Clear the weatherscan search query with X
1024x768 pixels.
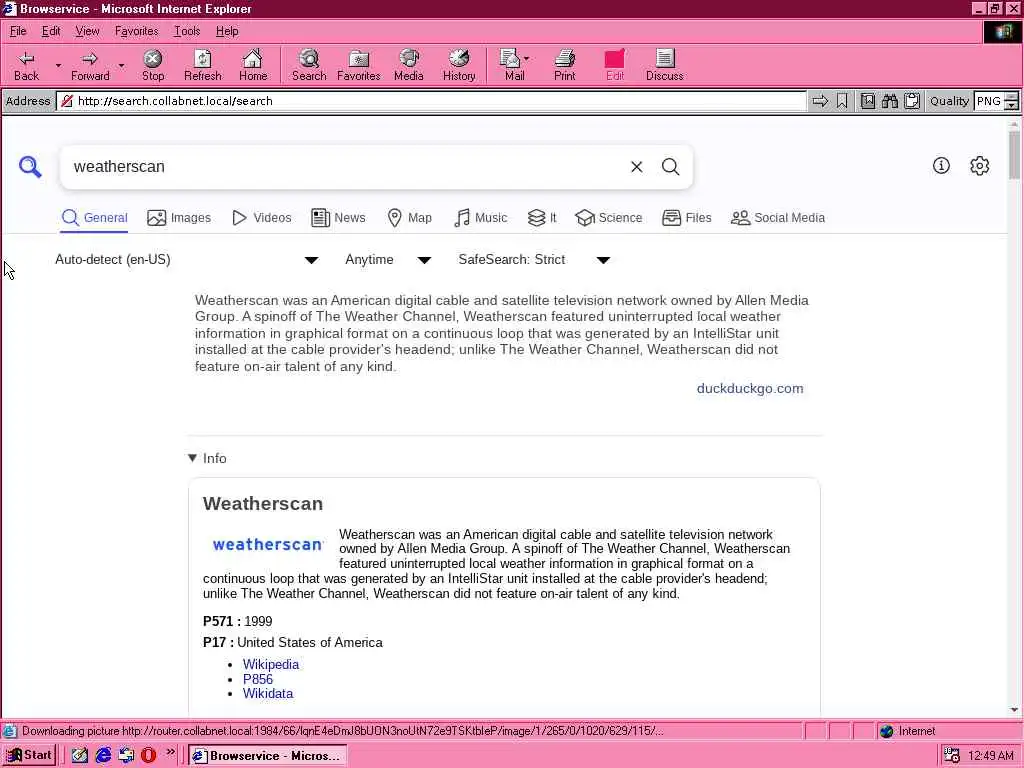[x=636, y=167]
